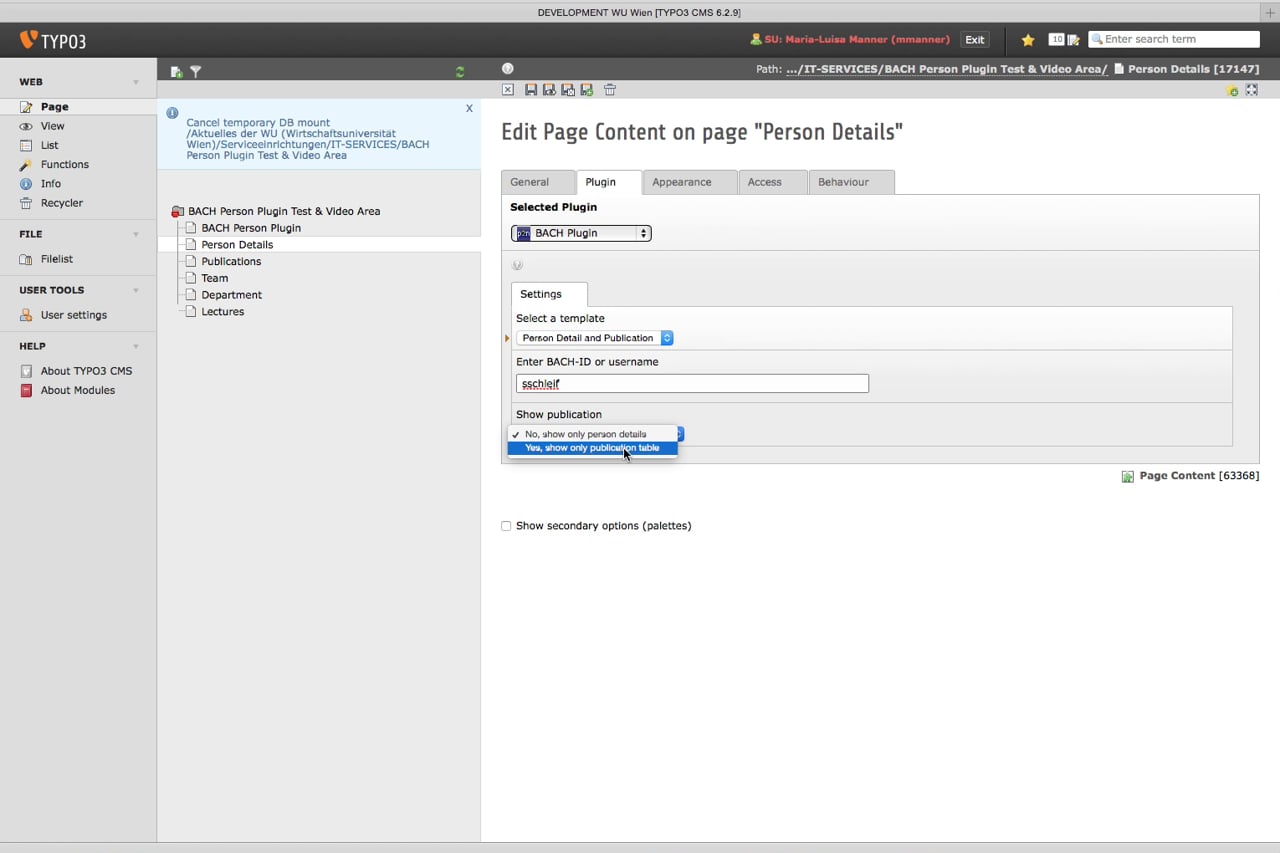
Task: Collapse the WEB module group
Action: (136, 82)
